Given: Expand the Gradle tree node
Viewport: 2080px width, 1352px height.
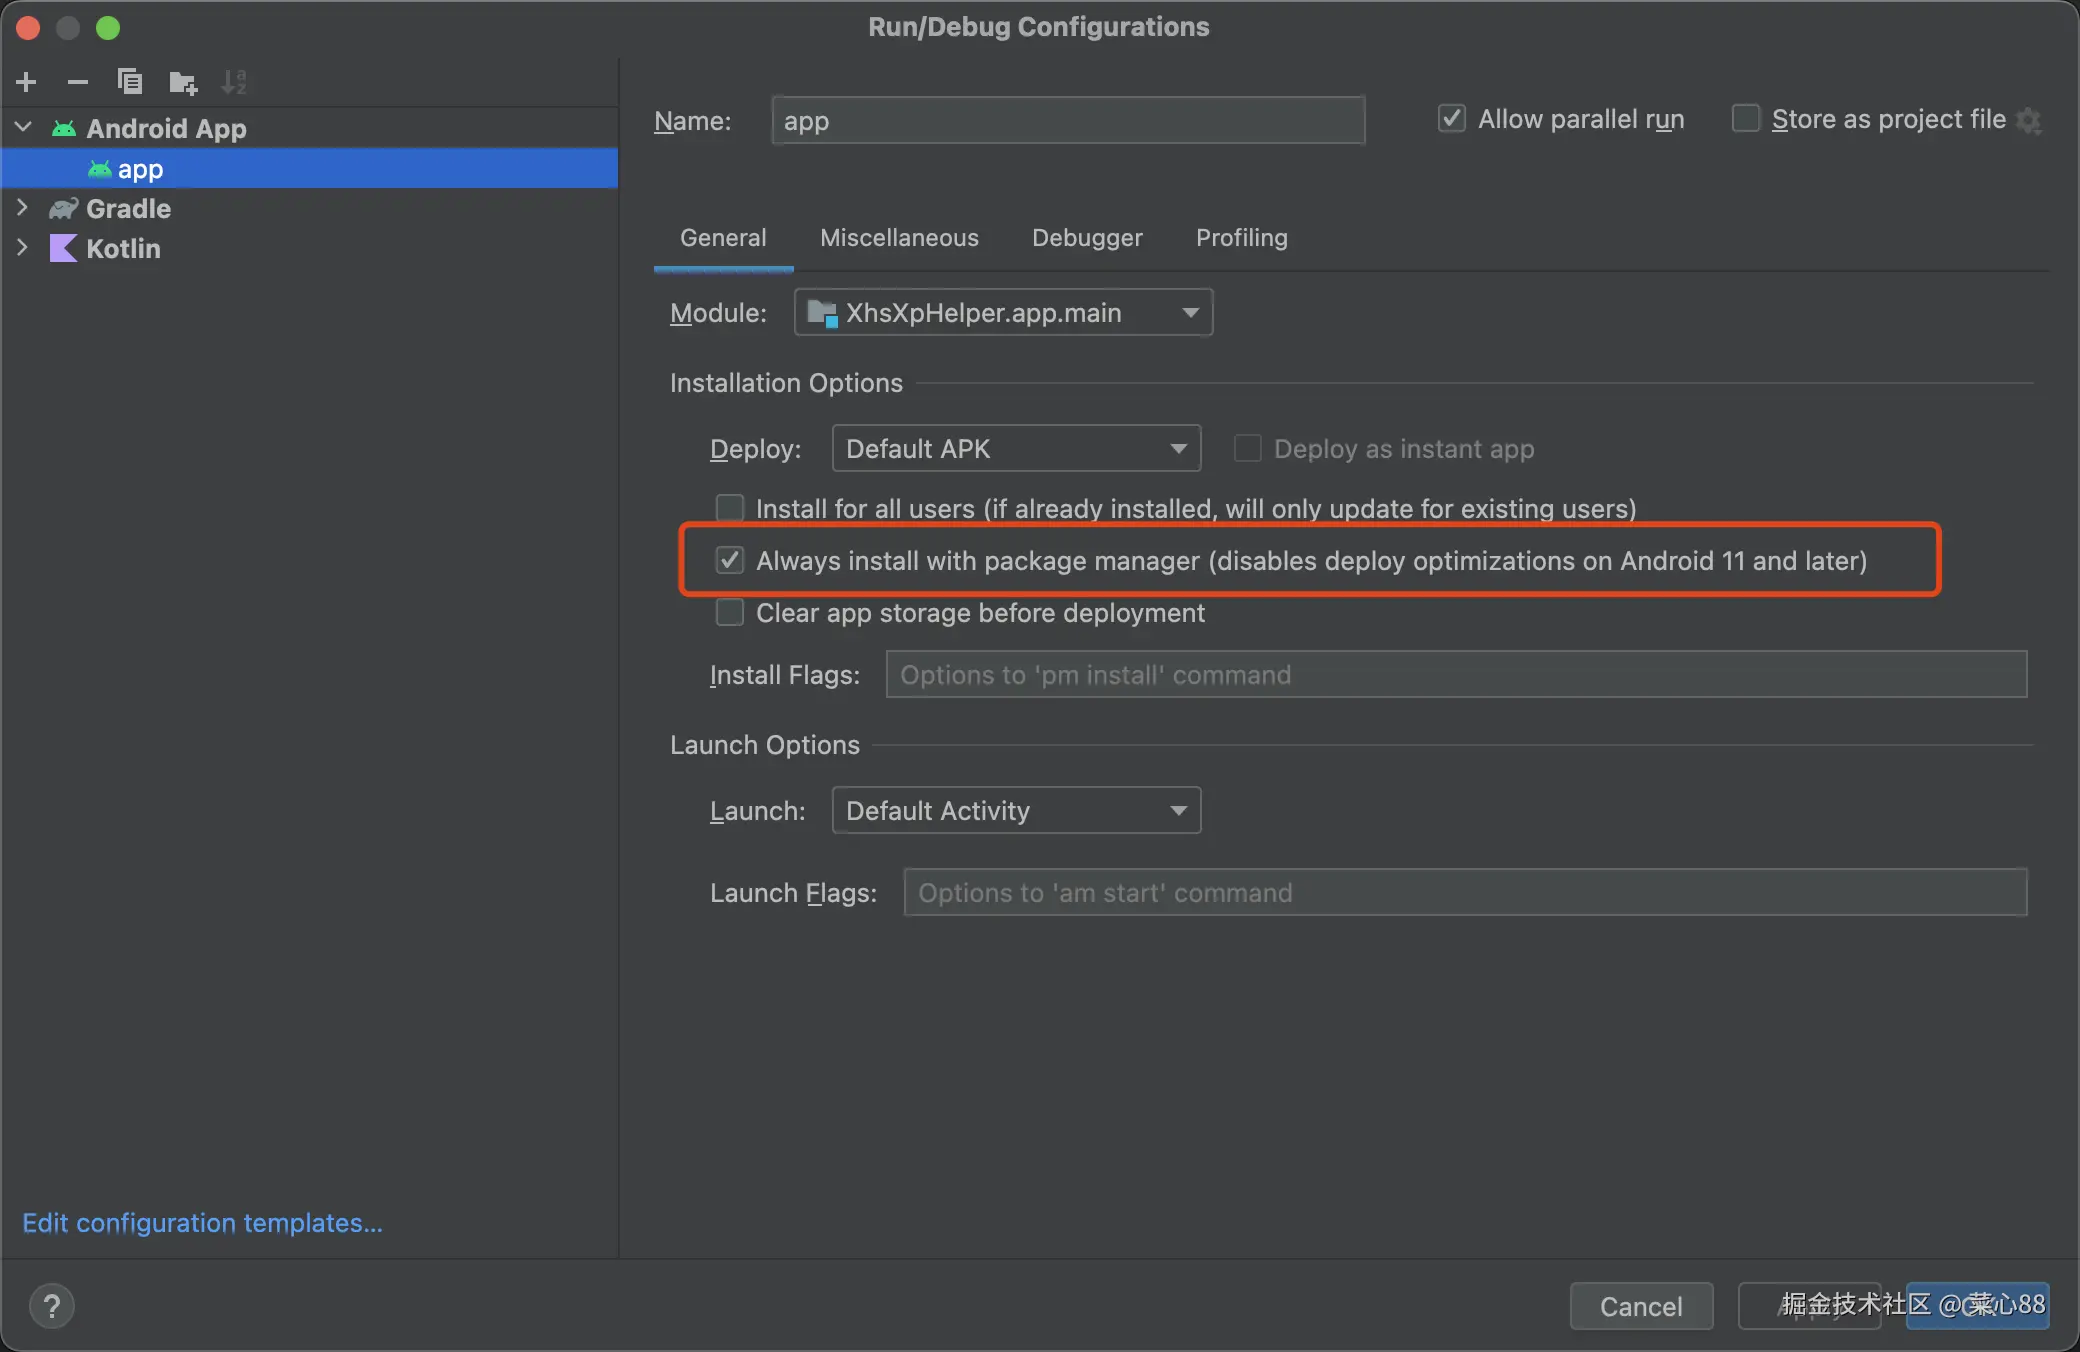Looking at the screenshot, I should (23, 208).
